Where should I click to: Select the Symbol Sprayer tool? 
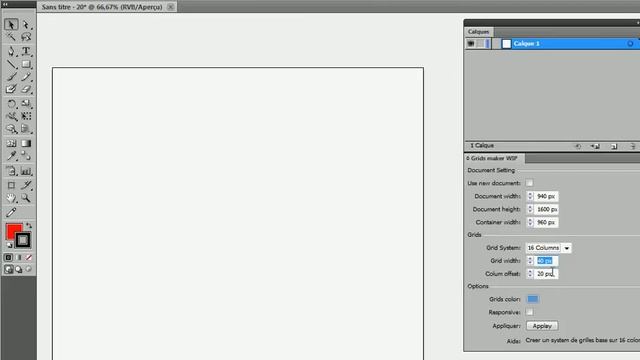[11, 171]
